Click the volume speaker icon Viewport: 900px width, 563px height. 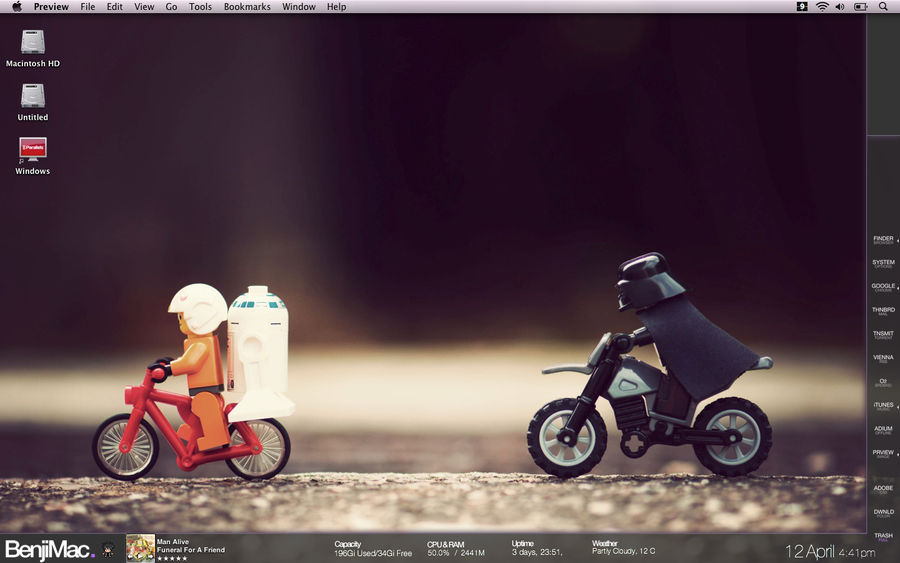[840, 7]
